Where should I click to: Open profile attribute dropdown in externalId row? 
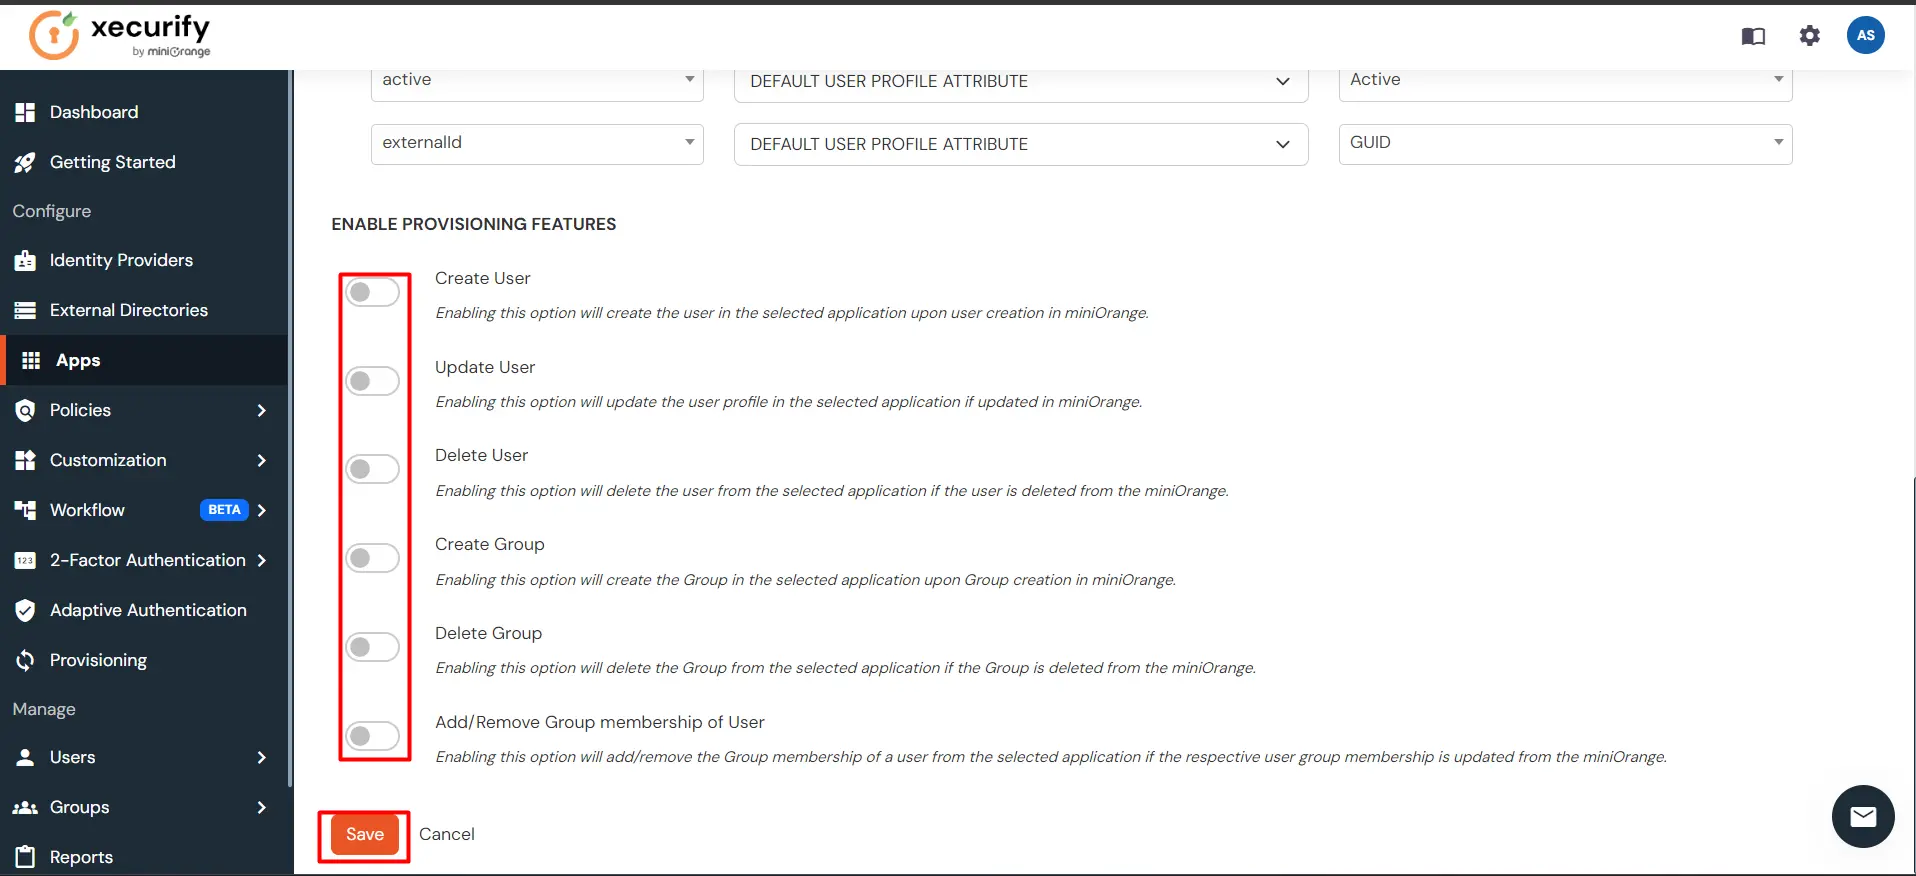pyautogui.click(x=1021, y=144)
